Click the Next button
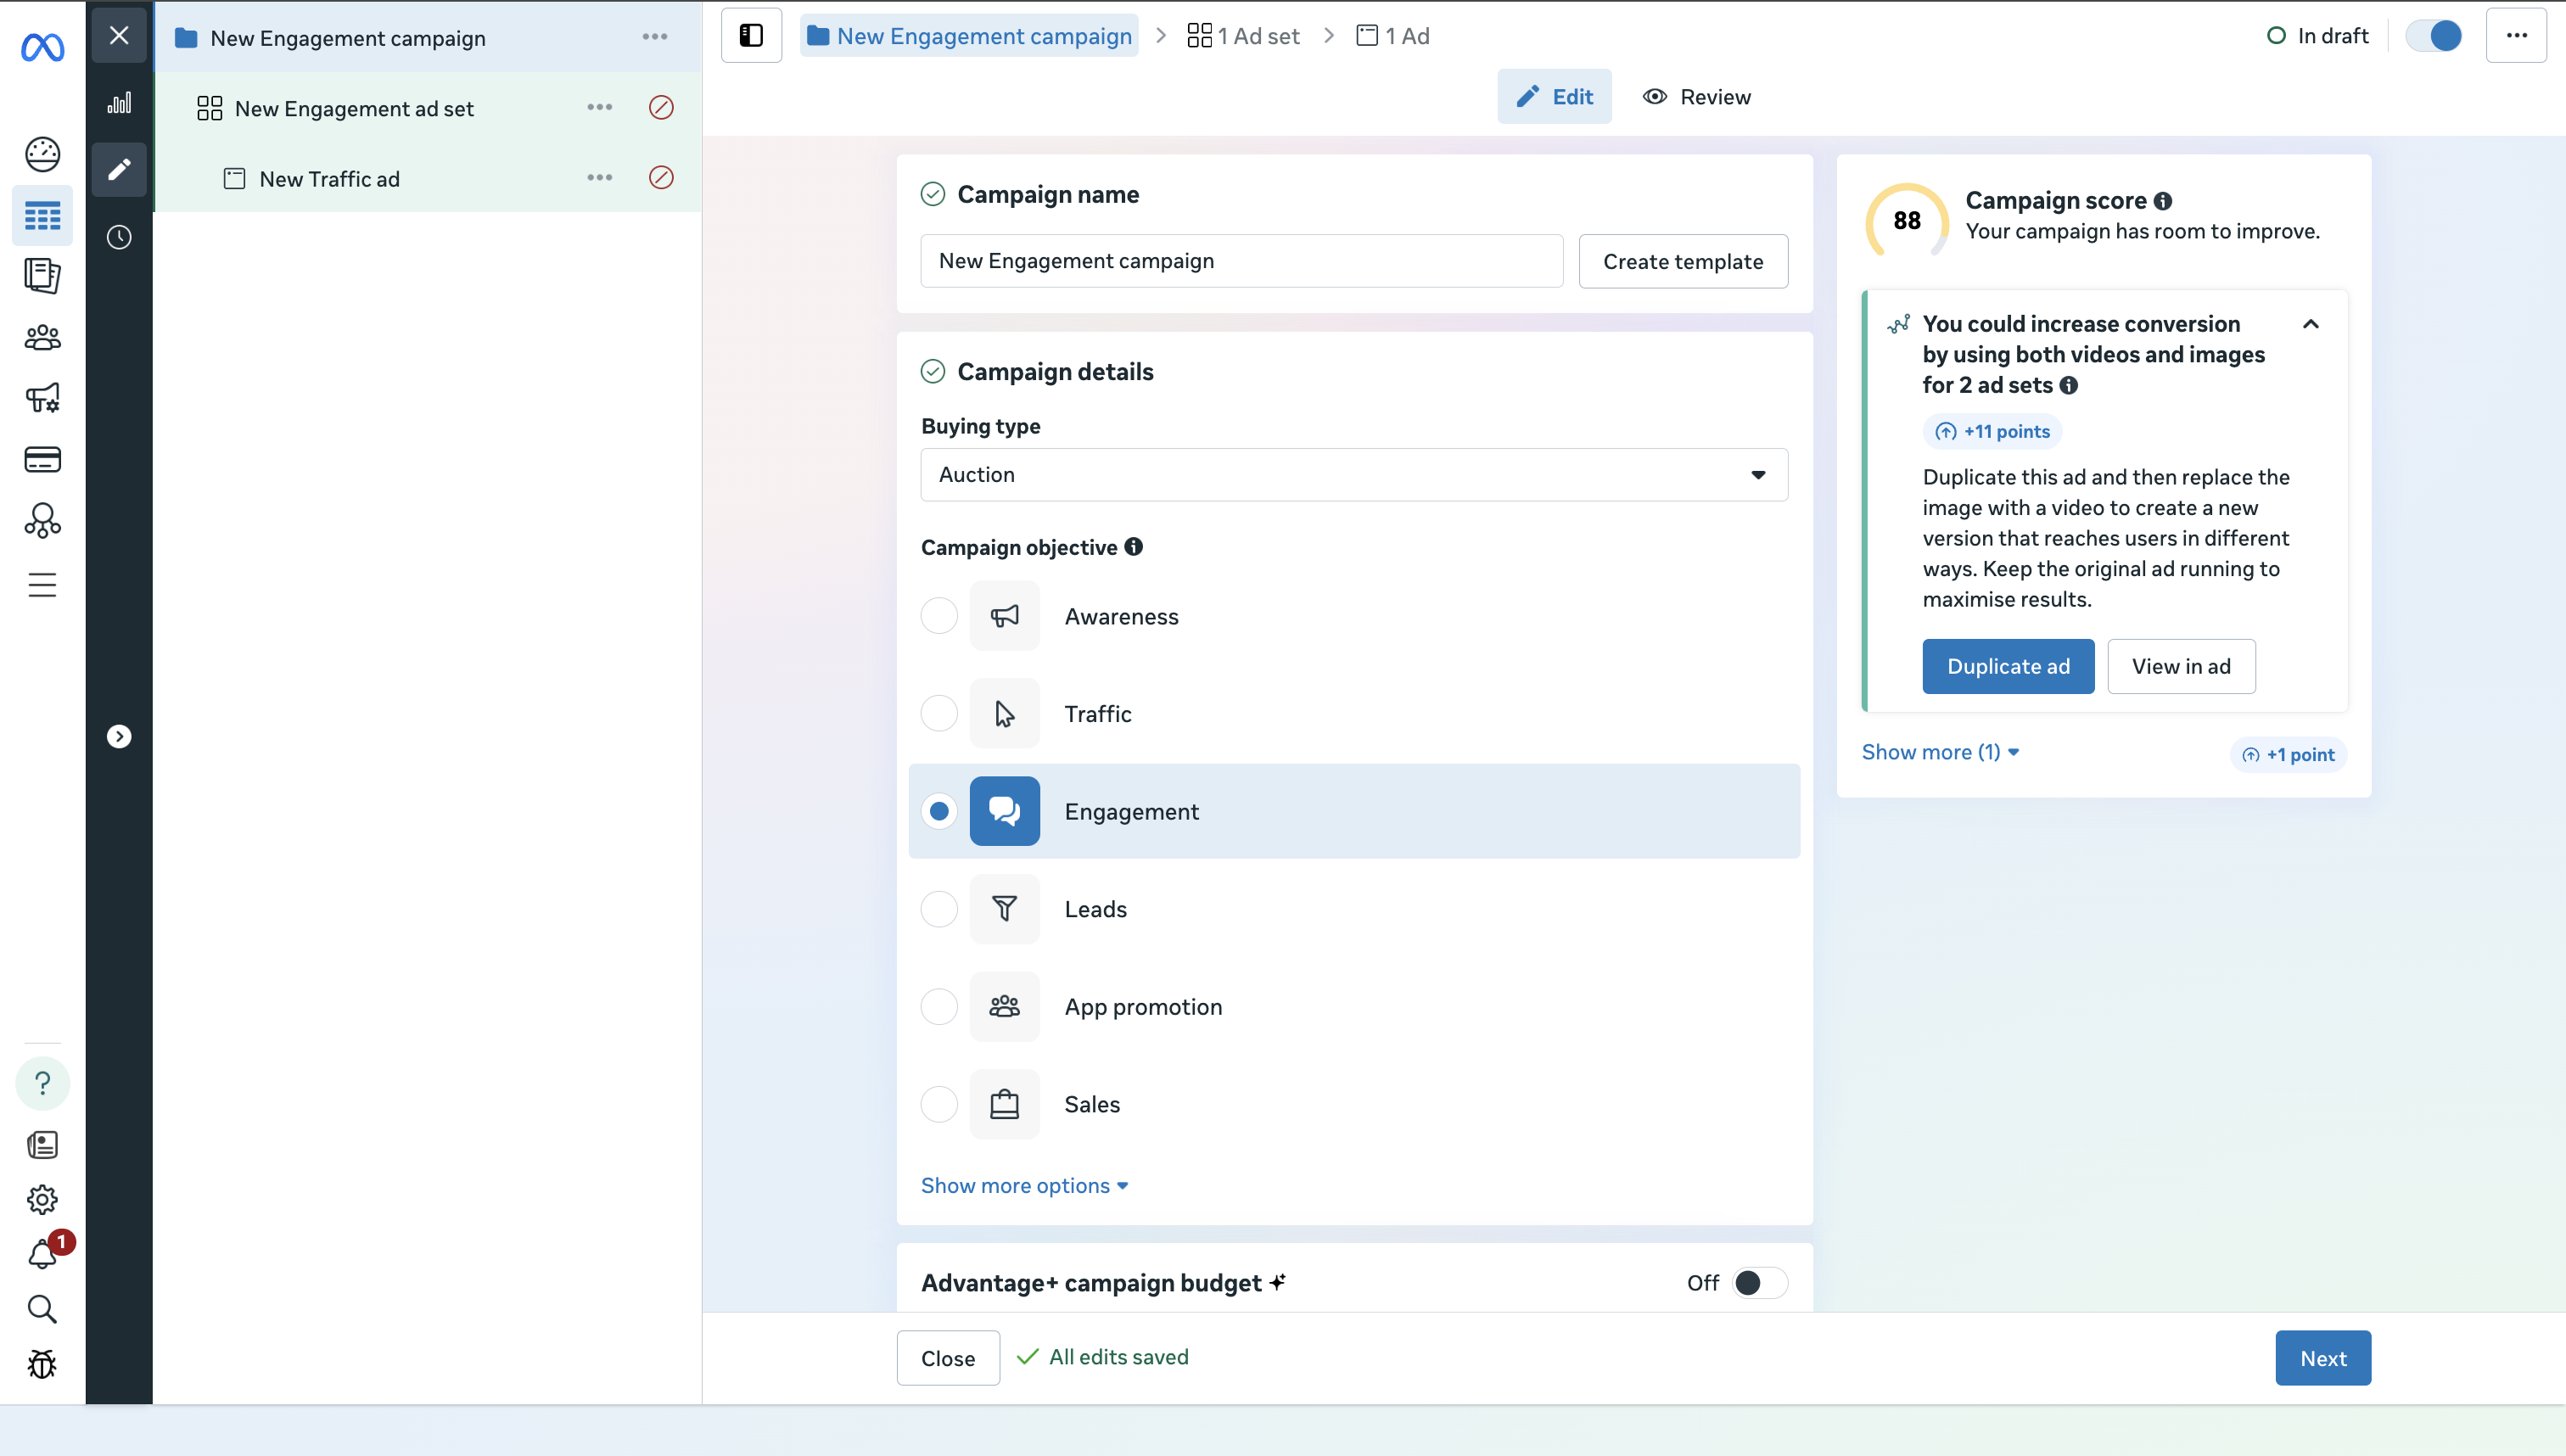The image size is (2566, 1456). (2322, 1358)
